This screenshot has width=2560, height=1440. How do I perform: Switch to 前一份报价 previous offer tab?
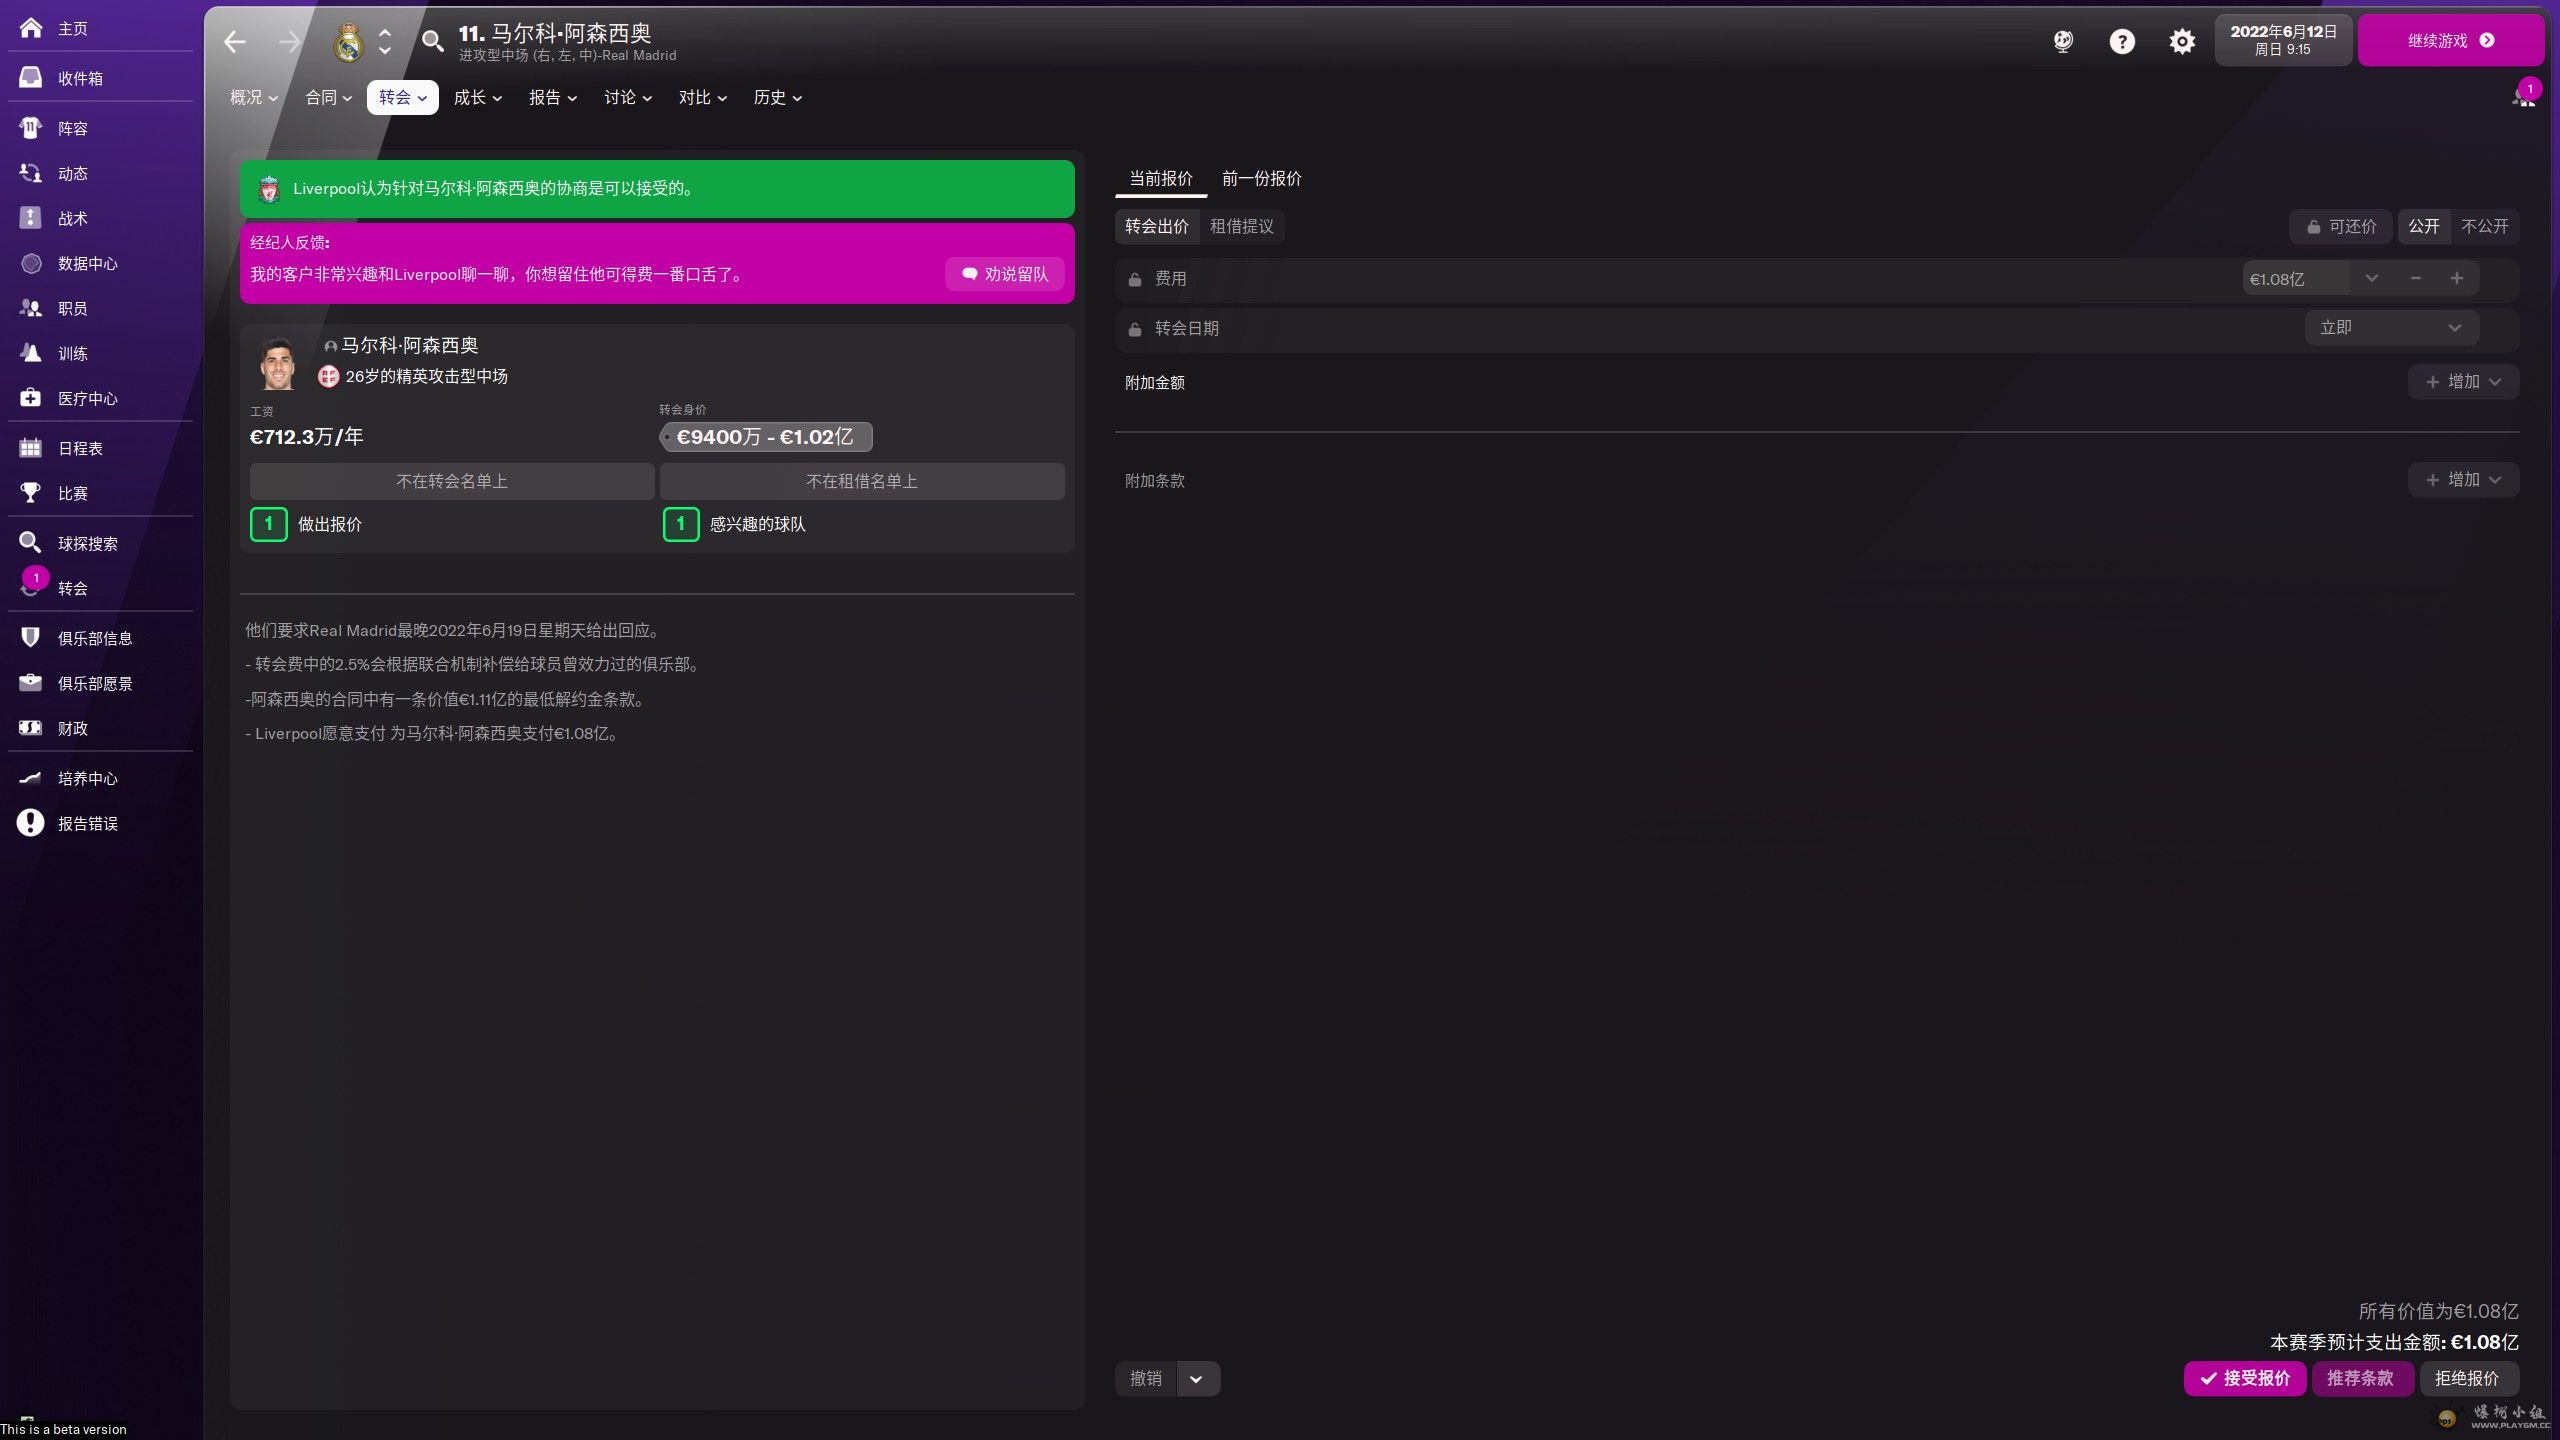pos(1262,179)
